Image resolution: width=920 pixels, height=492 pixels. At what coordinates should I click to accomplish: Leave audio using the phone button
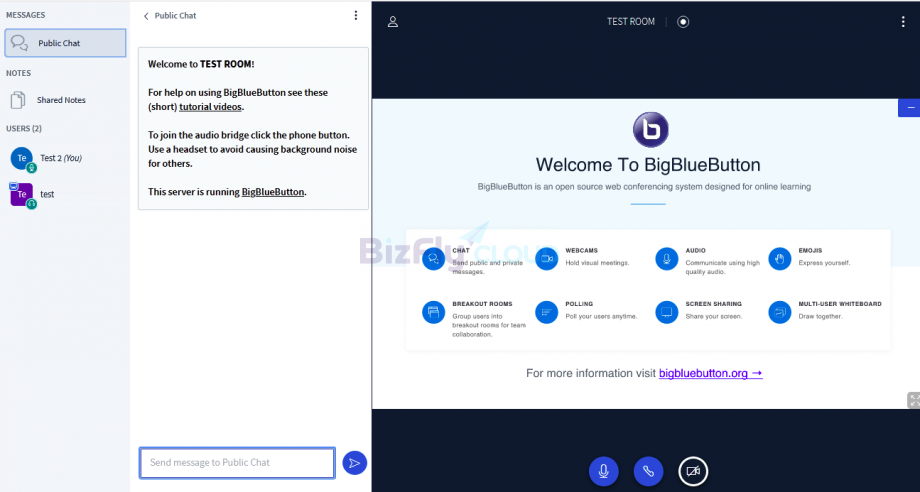point(648,471)
